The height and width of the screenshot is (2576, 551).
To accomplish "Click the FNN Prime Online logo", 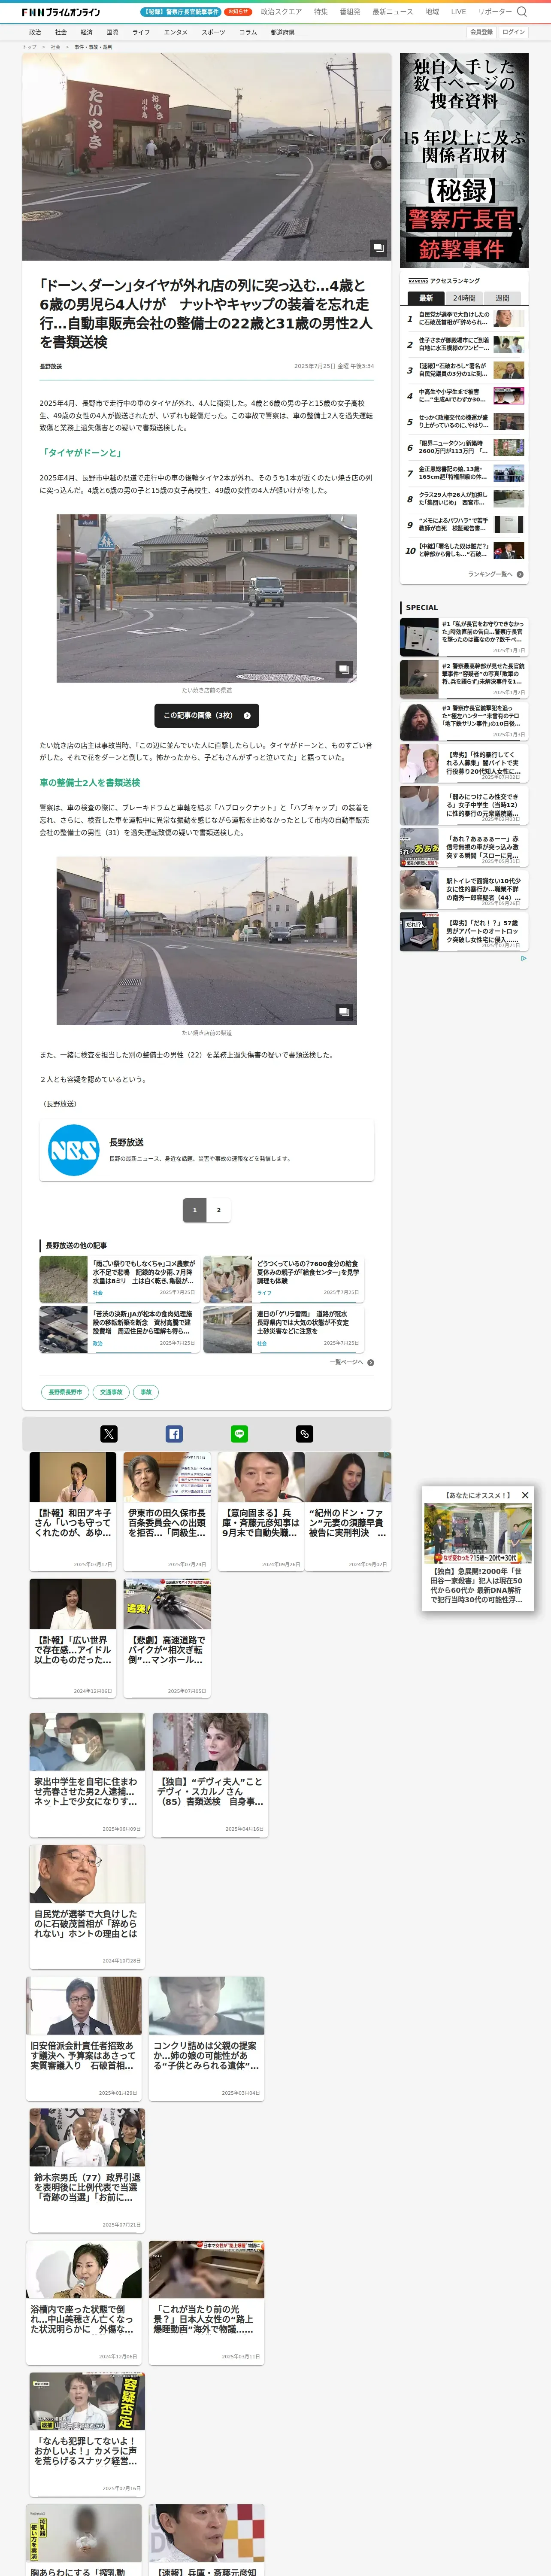I will click(x=61, y=12).
